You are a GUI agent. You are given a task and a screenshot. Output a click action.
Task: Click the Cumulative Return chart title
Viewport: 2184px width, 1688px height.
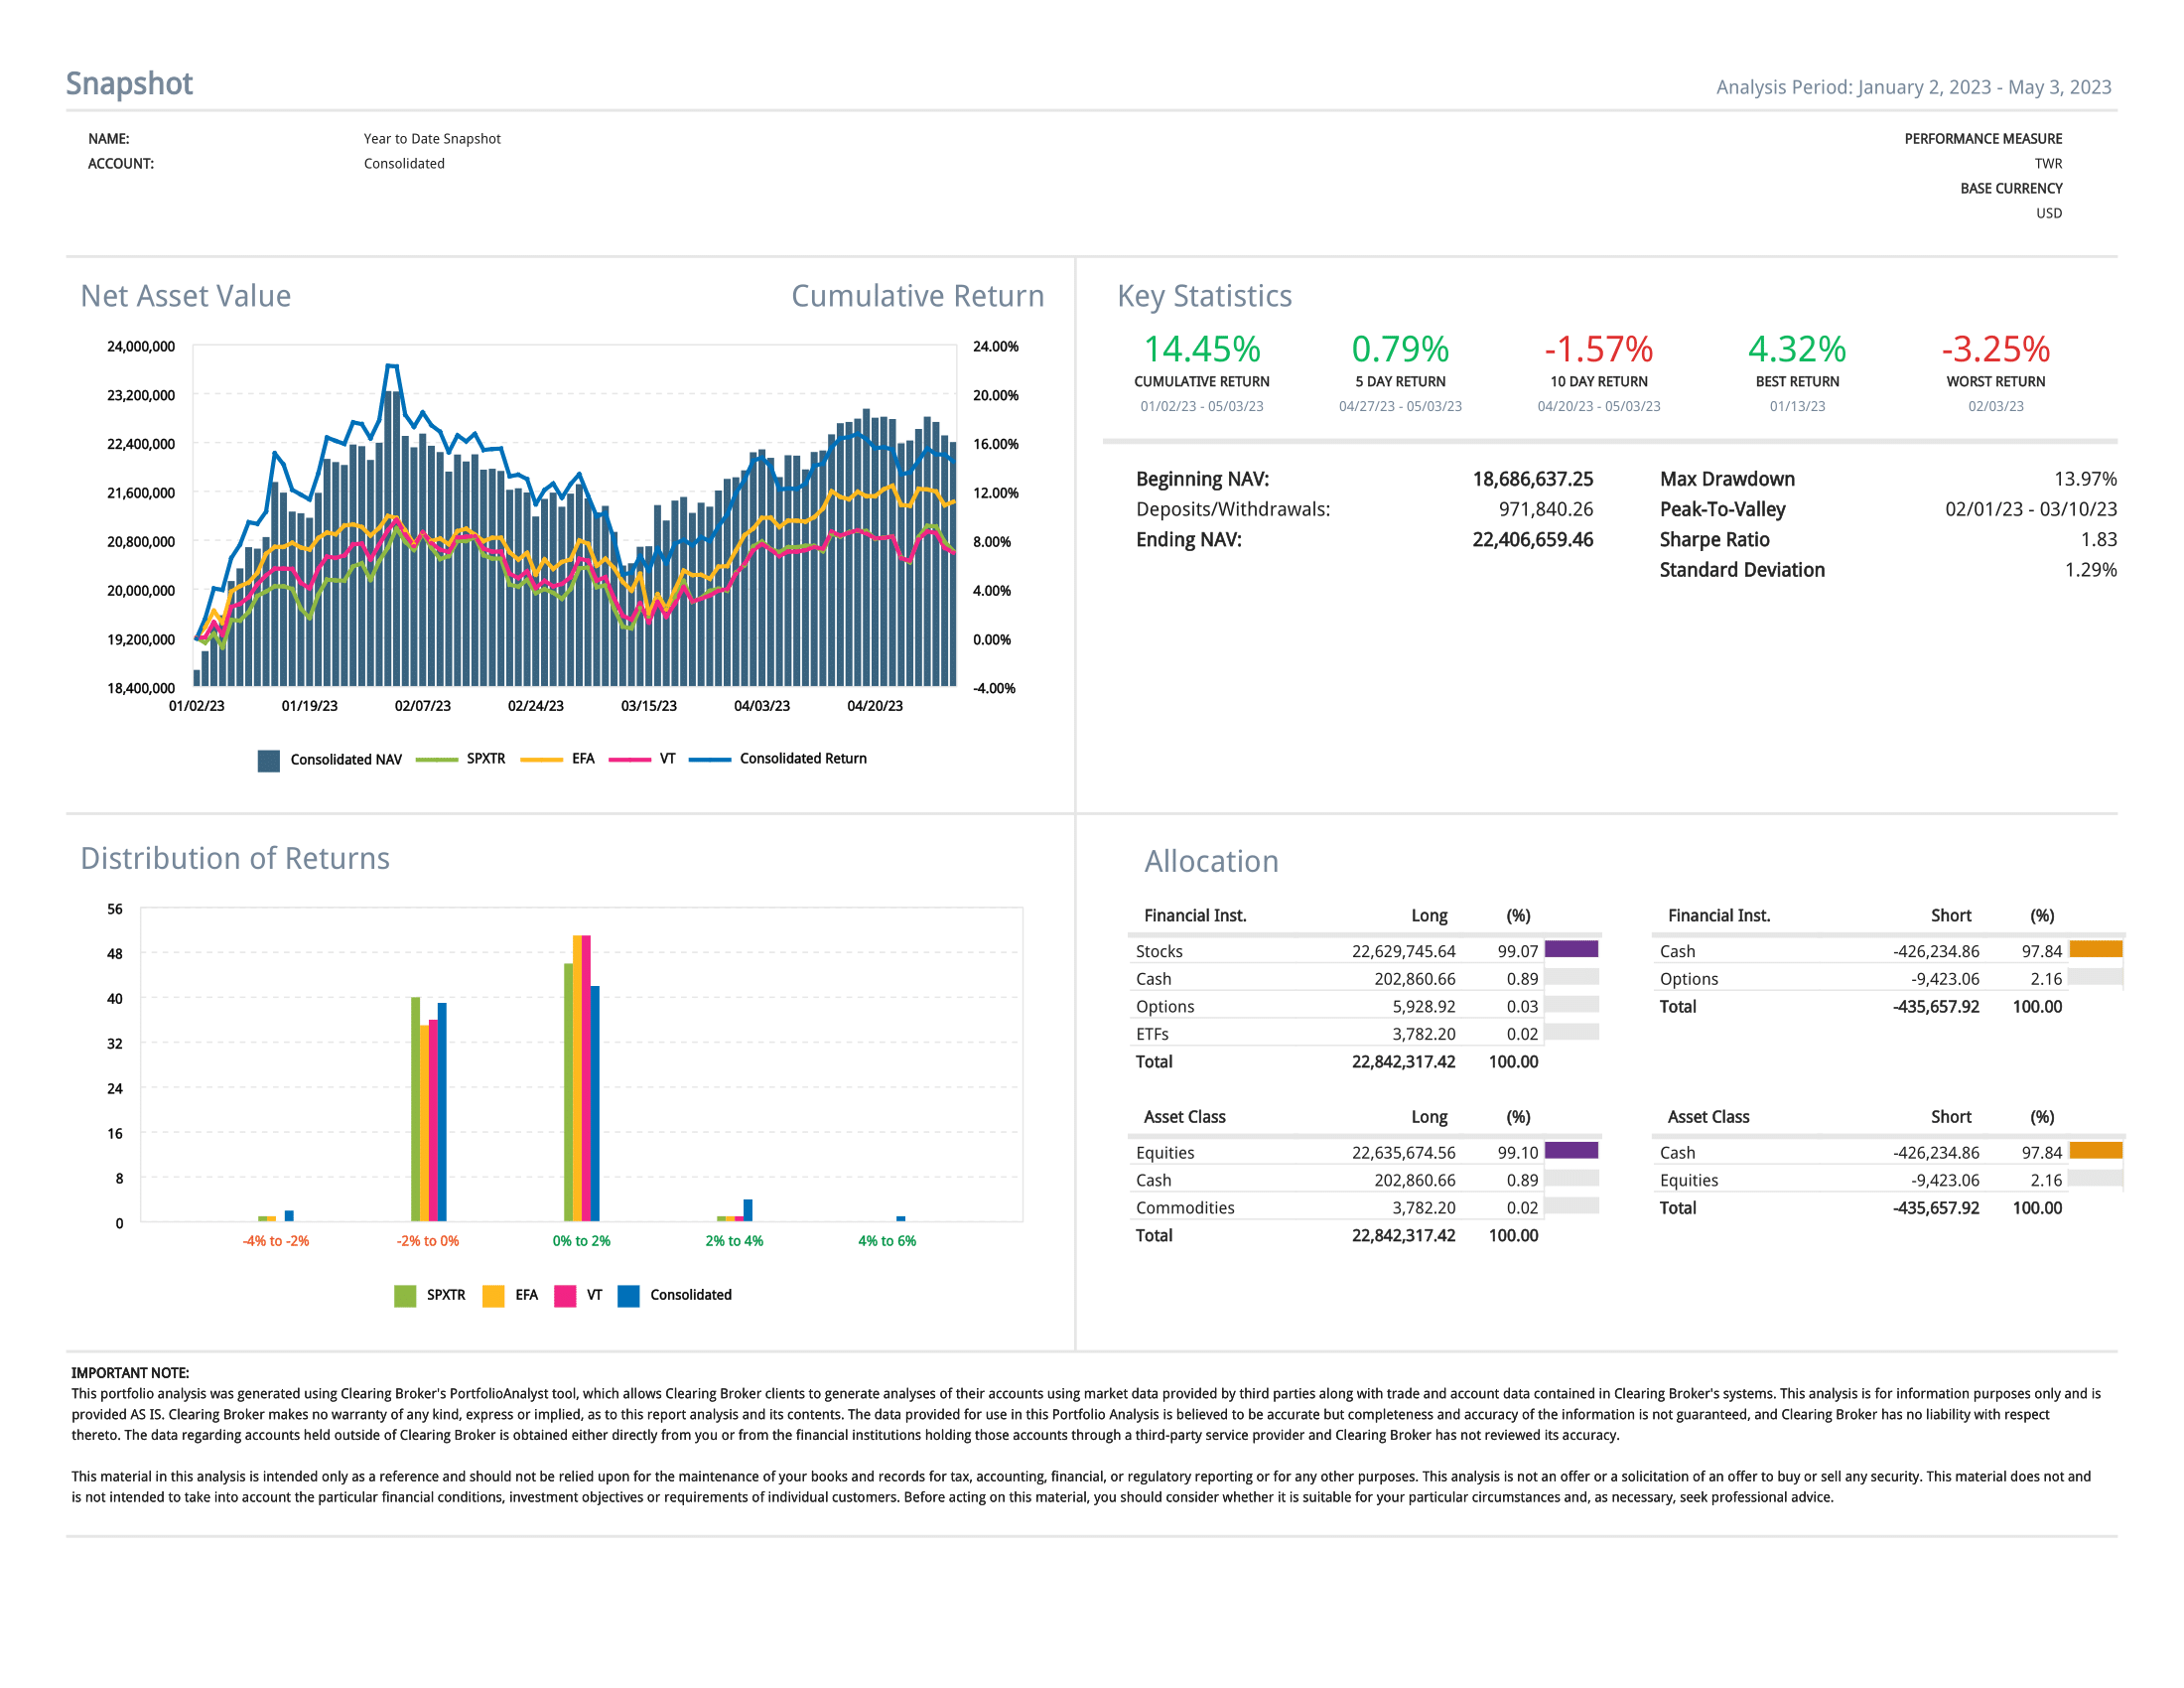(x=917, y=296)
